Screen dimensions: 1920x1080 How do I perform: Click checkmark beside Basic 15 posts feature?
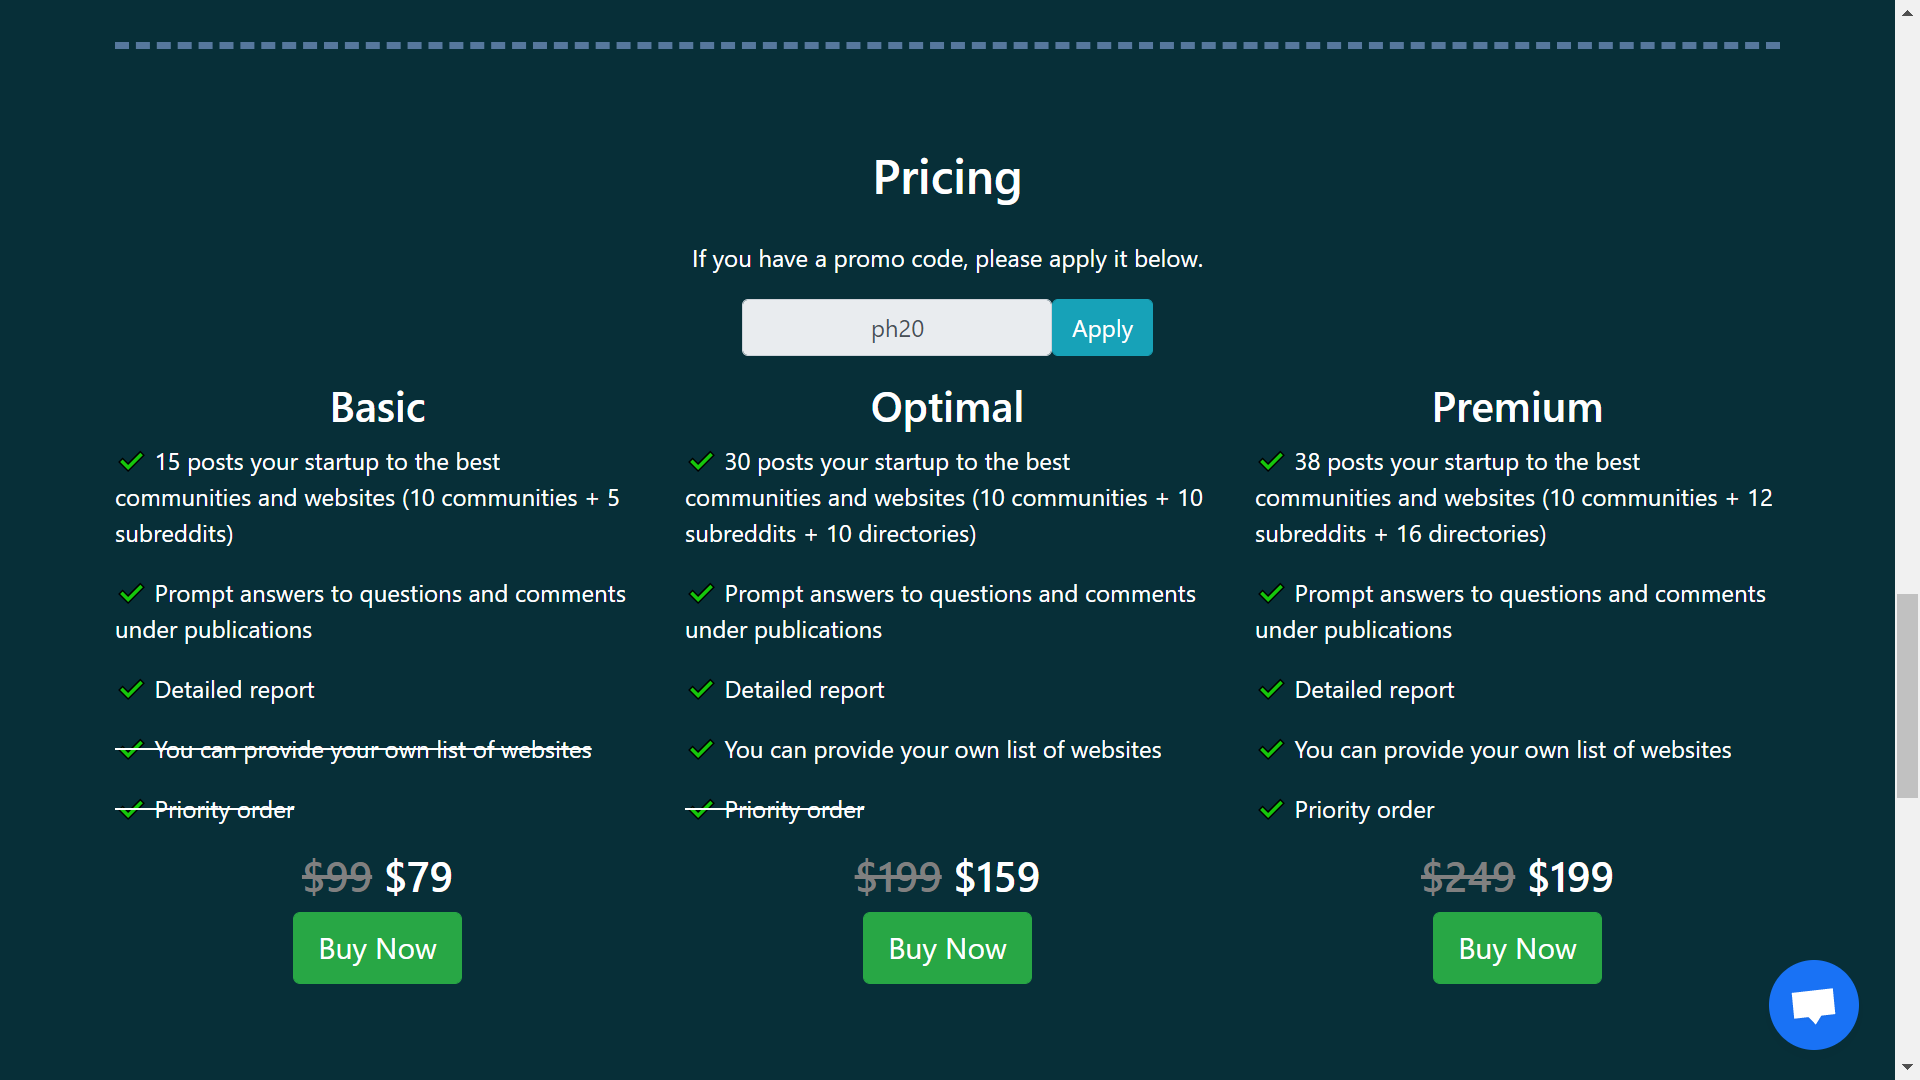[x=131, y=462]
